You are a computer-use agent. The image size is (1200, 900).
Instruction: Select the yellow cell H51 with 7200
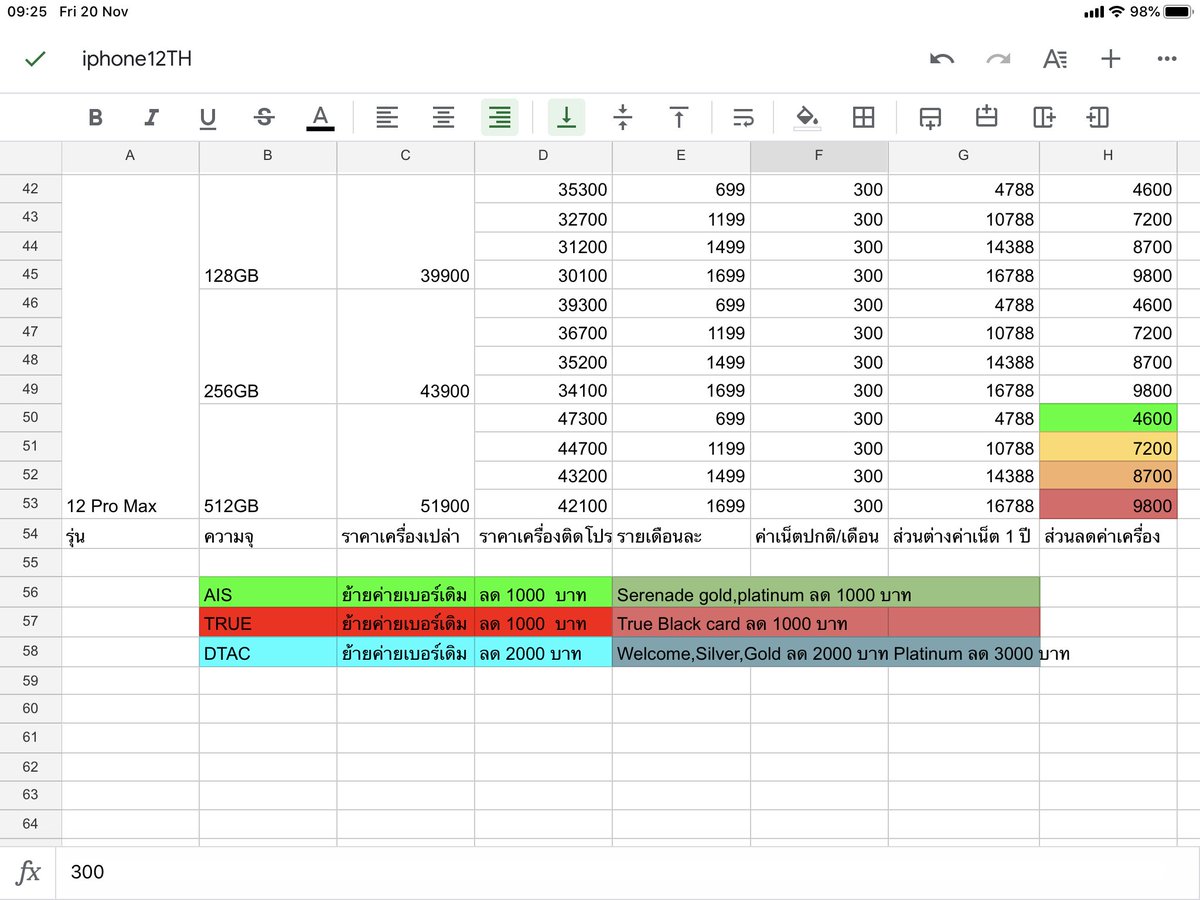point(1108,447)
